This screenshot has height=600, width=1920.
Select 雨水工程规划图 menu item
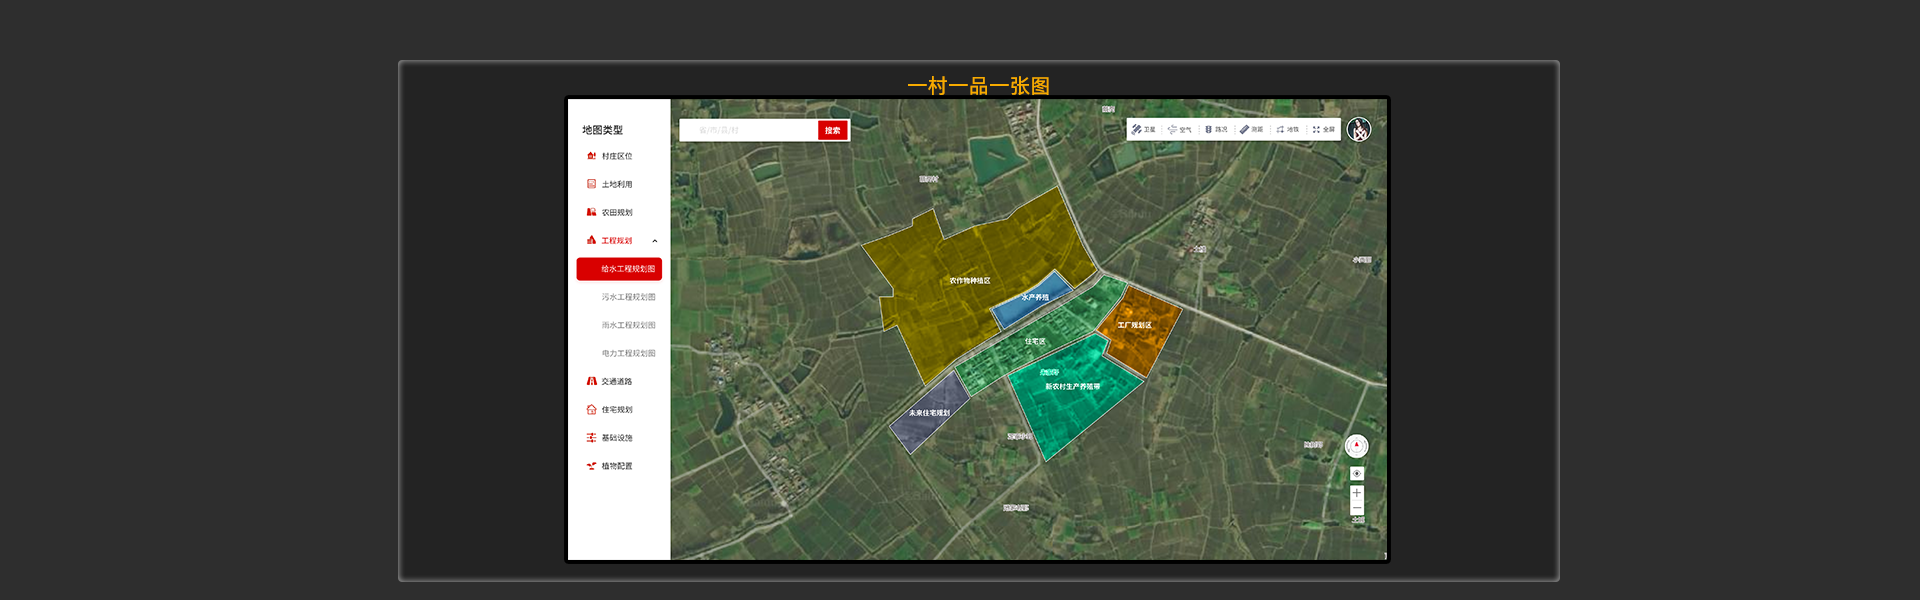click(628, 325)
